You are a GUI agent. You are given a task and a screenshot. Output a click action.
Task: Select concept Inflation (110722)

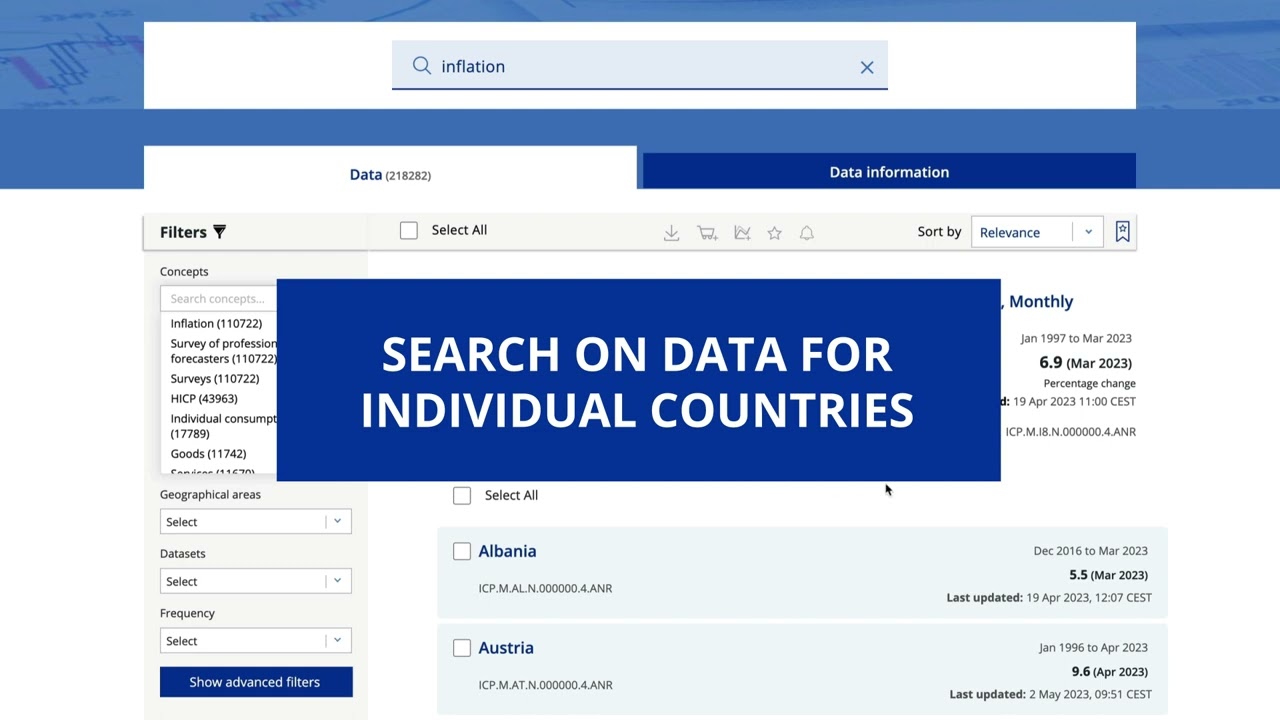point(216,323)
